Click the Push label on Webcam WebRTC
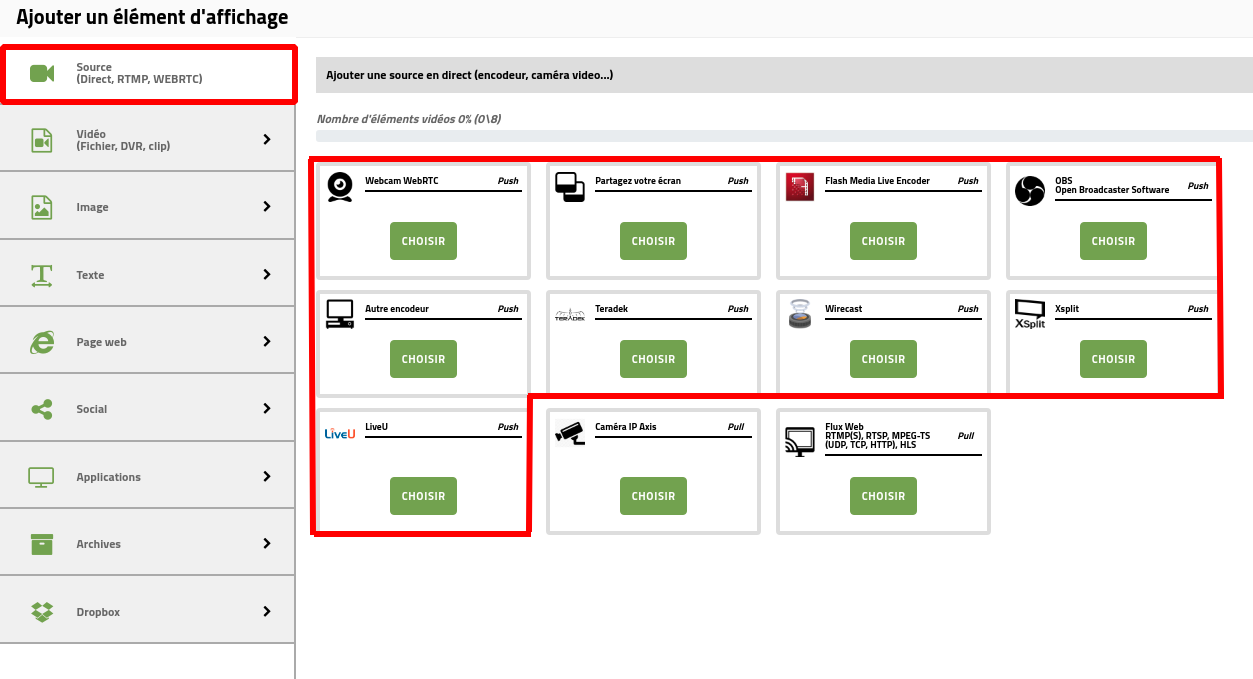Image resolution: width=1253 pixels, height=679 pixels. (508, 181)
